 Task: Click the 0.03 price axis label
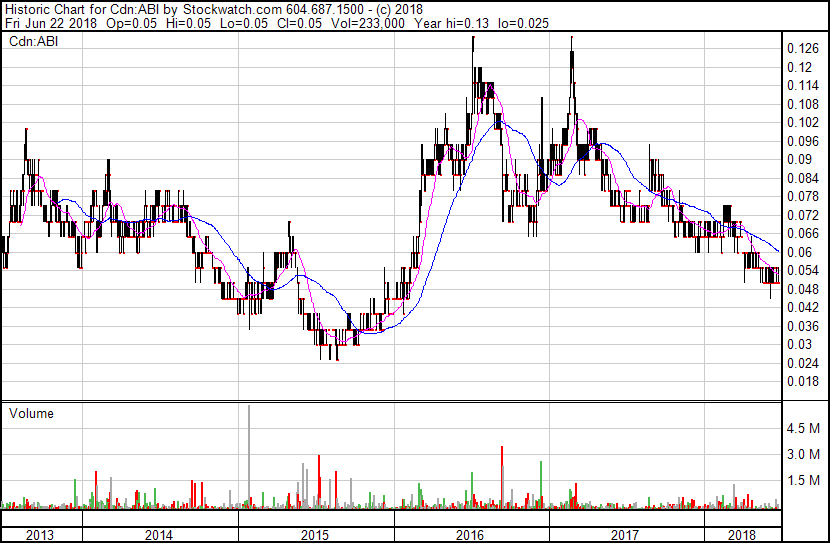click(x=799, y=345)
